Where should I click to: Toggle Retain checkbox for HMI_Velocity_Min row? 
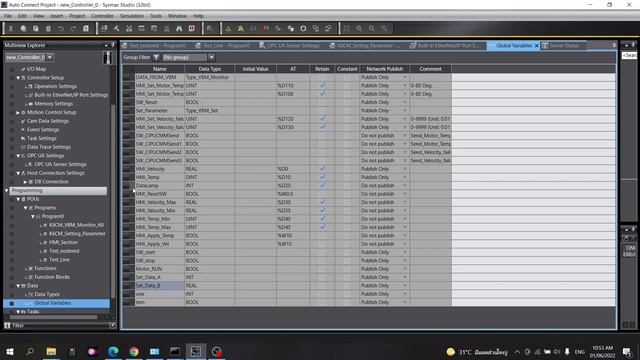click(x=322, y=210)
